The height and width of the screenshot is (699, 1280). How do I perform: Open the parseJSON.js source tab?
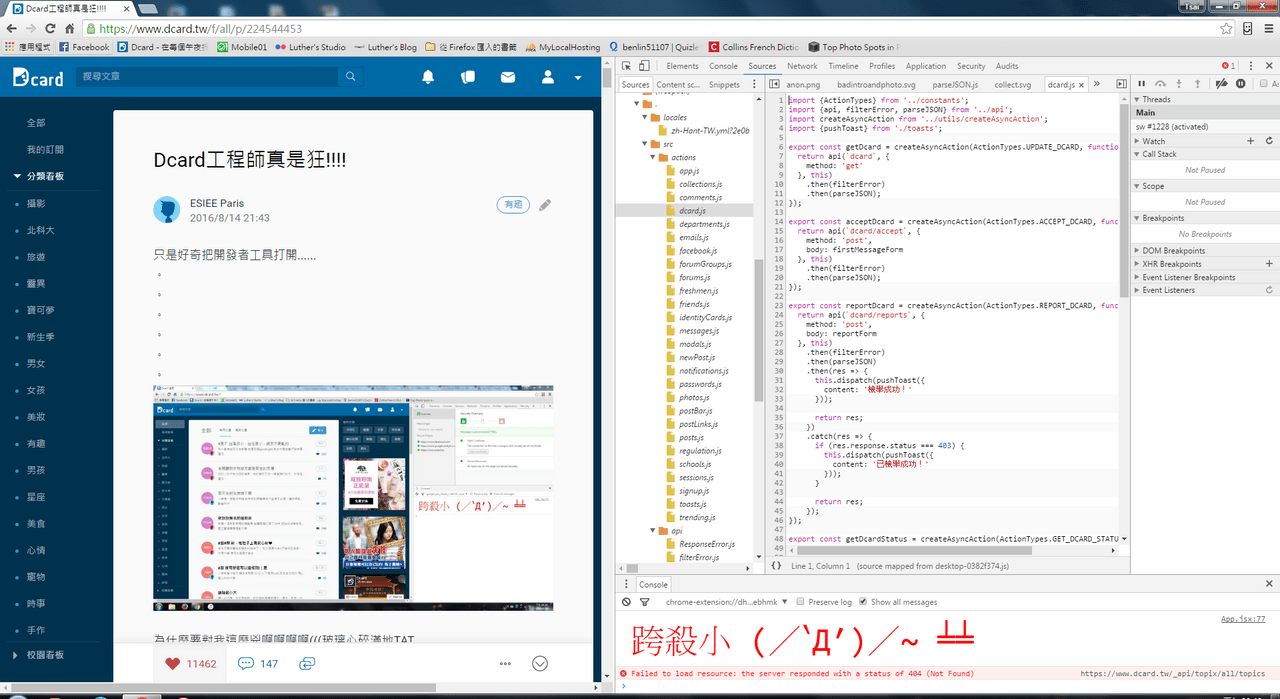click(x=955, y=85)
